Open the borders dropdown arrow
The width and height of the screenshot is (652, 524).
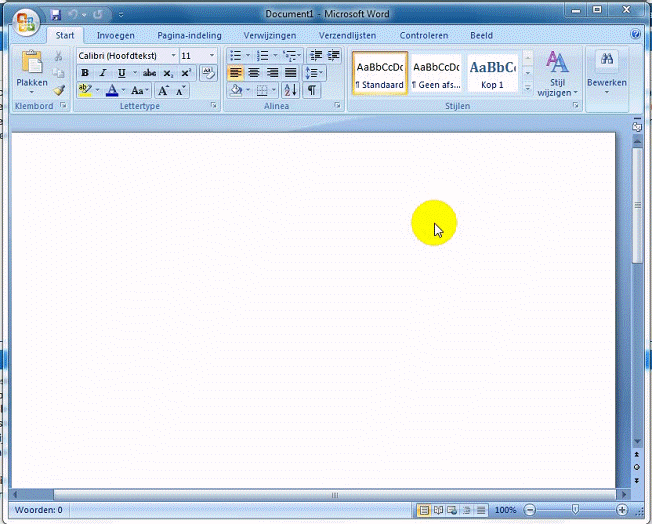[274, 90]
